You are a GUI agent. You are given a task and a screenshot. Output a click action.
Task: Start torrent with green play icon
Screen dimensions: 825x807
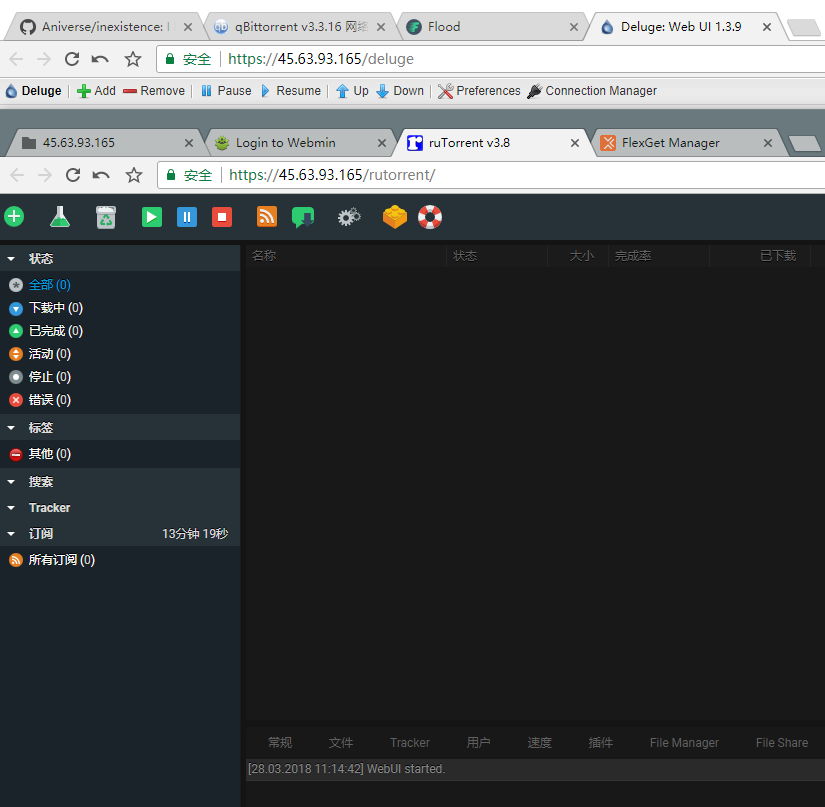click(152, 217)
